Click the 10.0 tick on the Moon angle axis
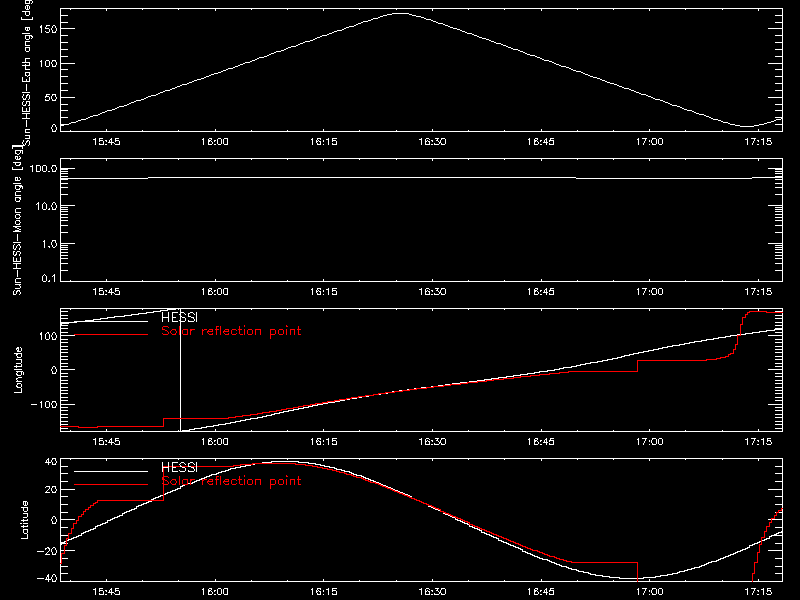Viewport: 800px width, 600px height. [46, 206]
